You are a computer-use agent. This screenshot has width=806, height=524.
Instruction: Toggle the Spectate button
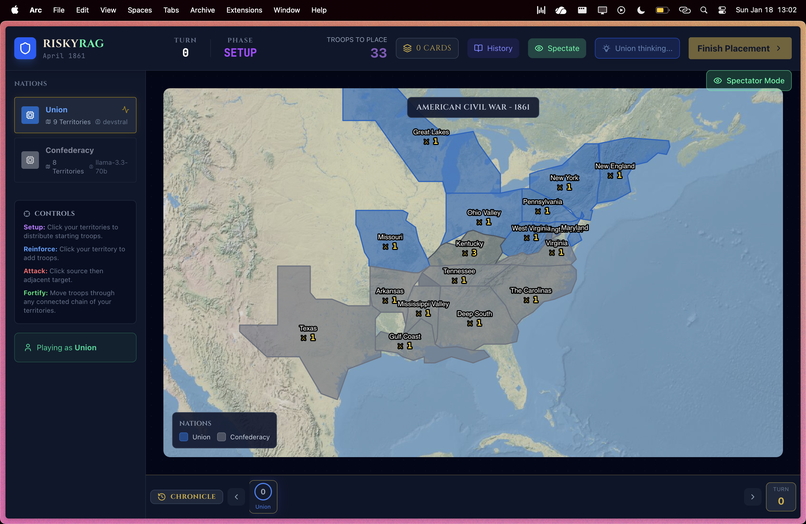coord(557,48)
